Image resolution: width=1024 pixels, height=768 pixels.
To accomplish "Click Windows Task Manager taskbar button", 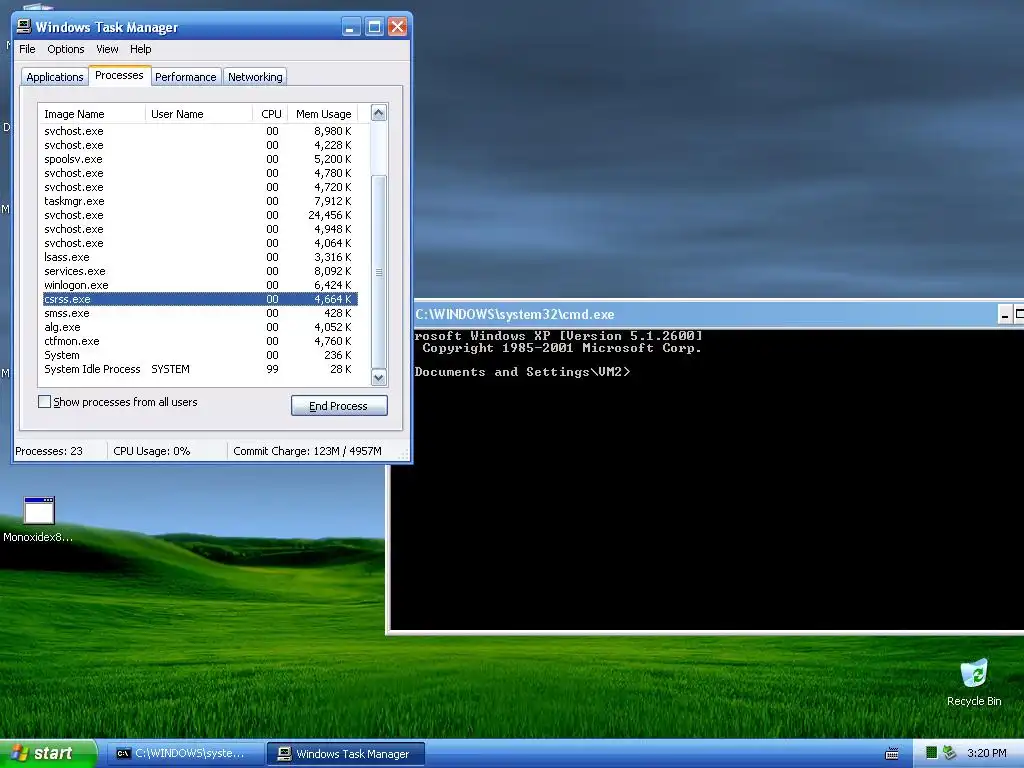I will tap(346, 754).
